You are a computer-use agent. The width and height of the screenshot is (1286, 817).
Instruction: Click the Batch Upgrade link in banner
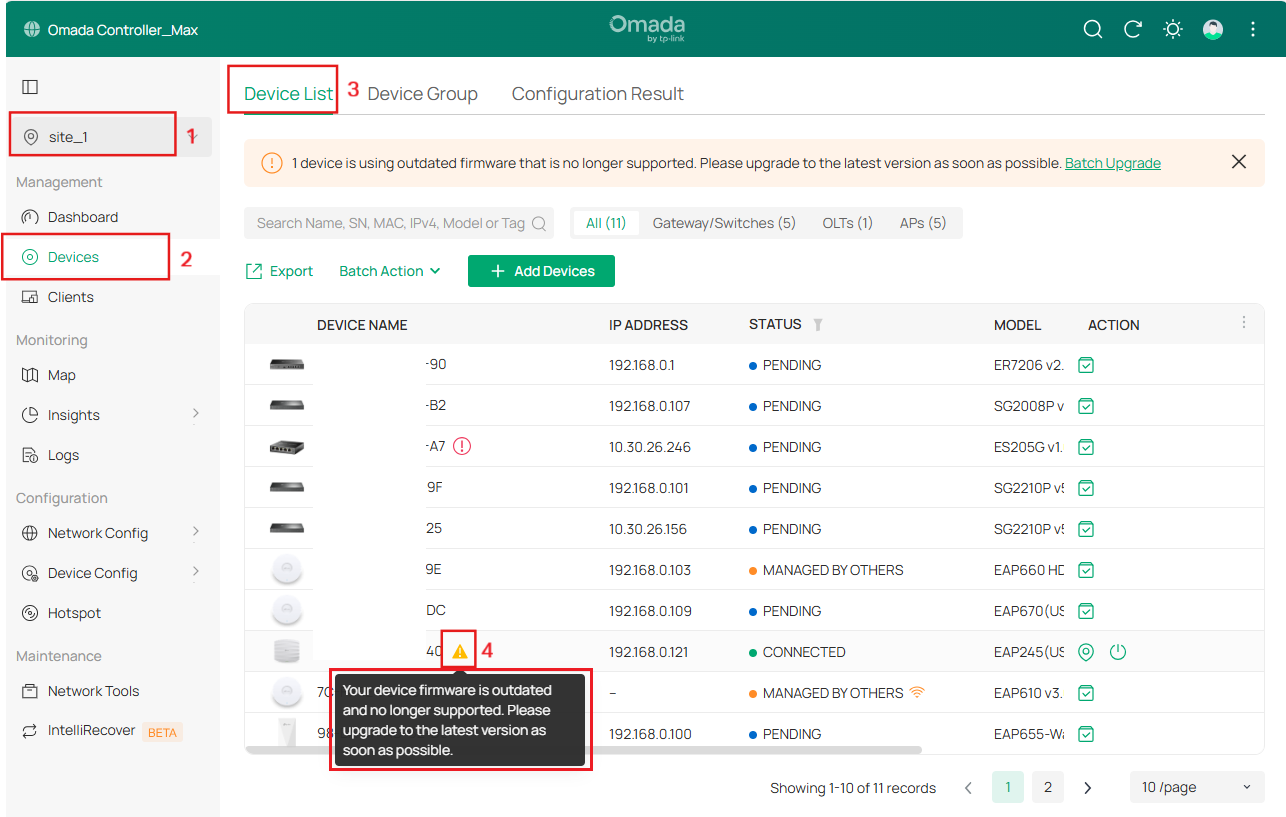point(1112,163)
